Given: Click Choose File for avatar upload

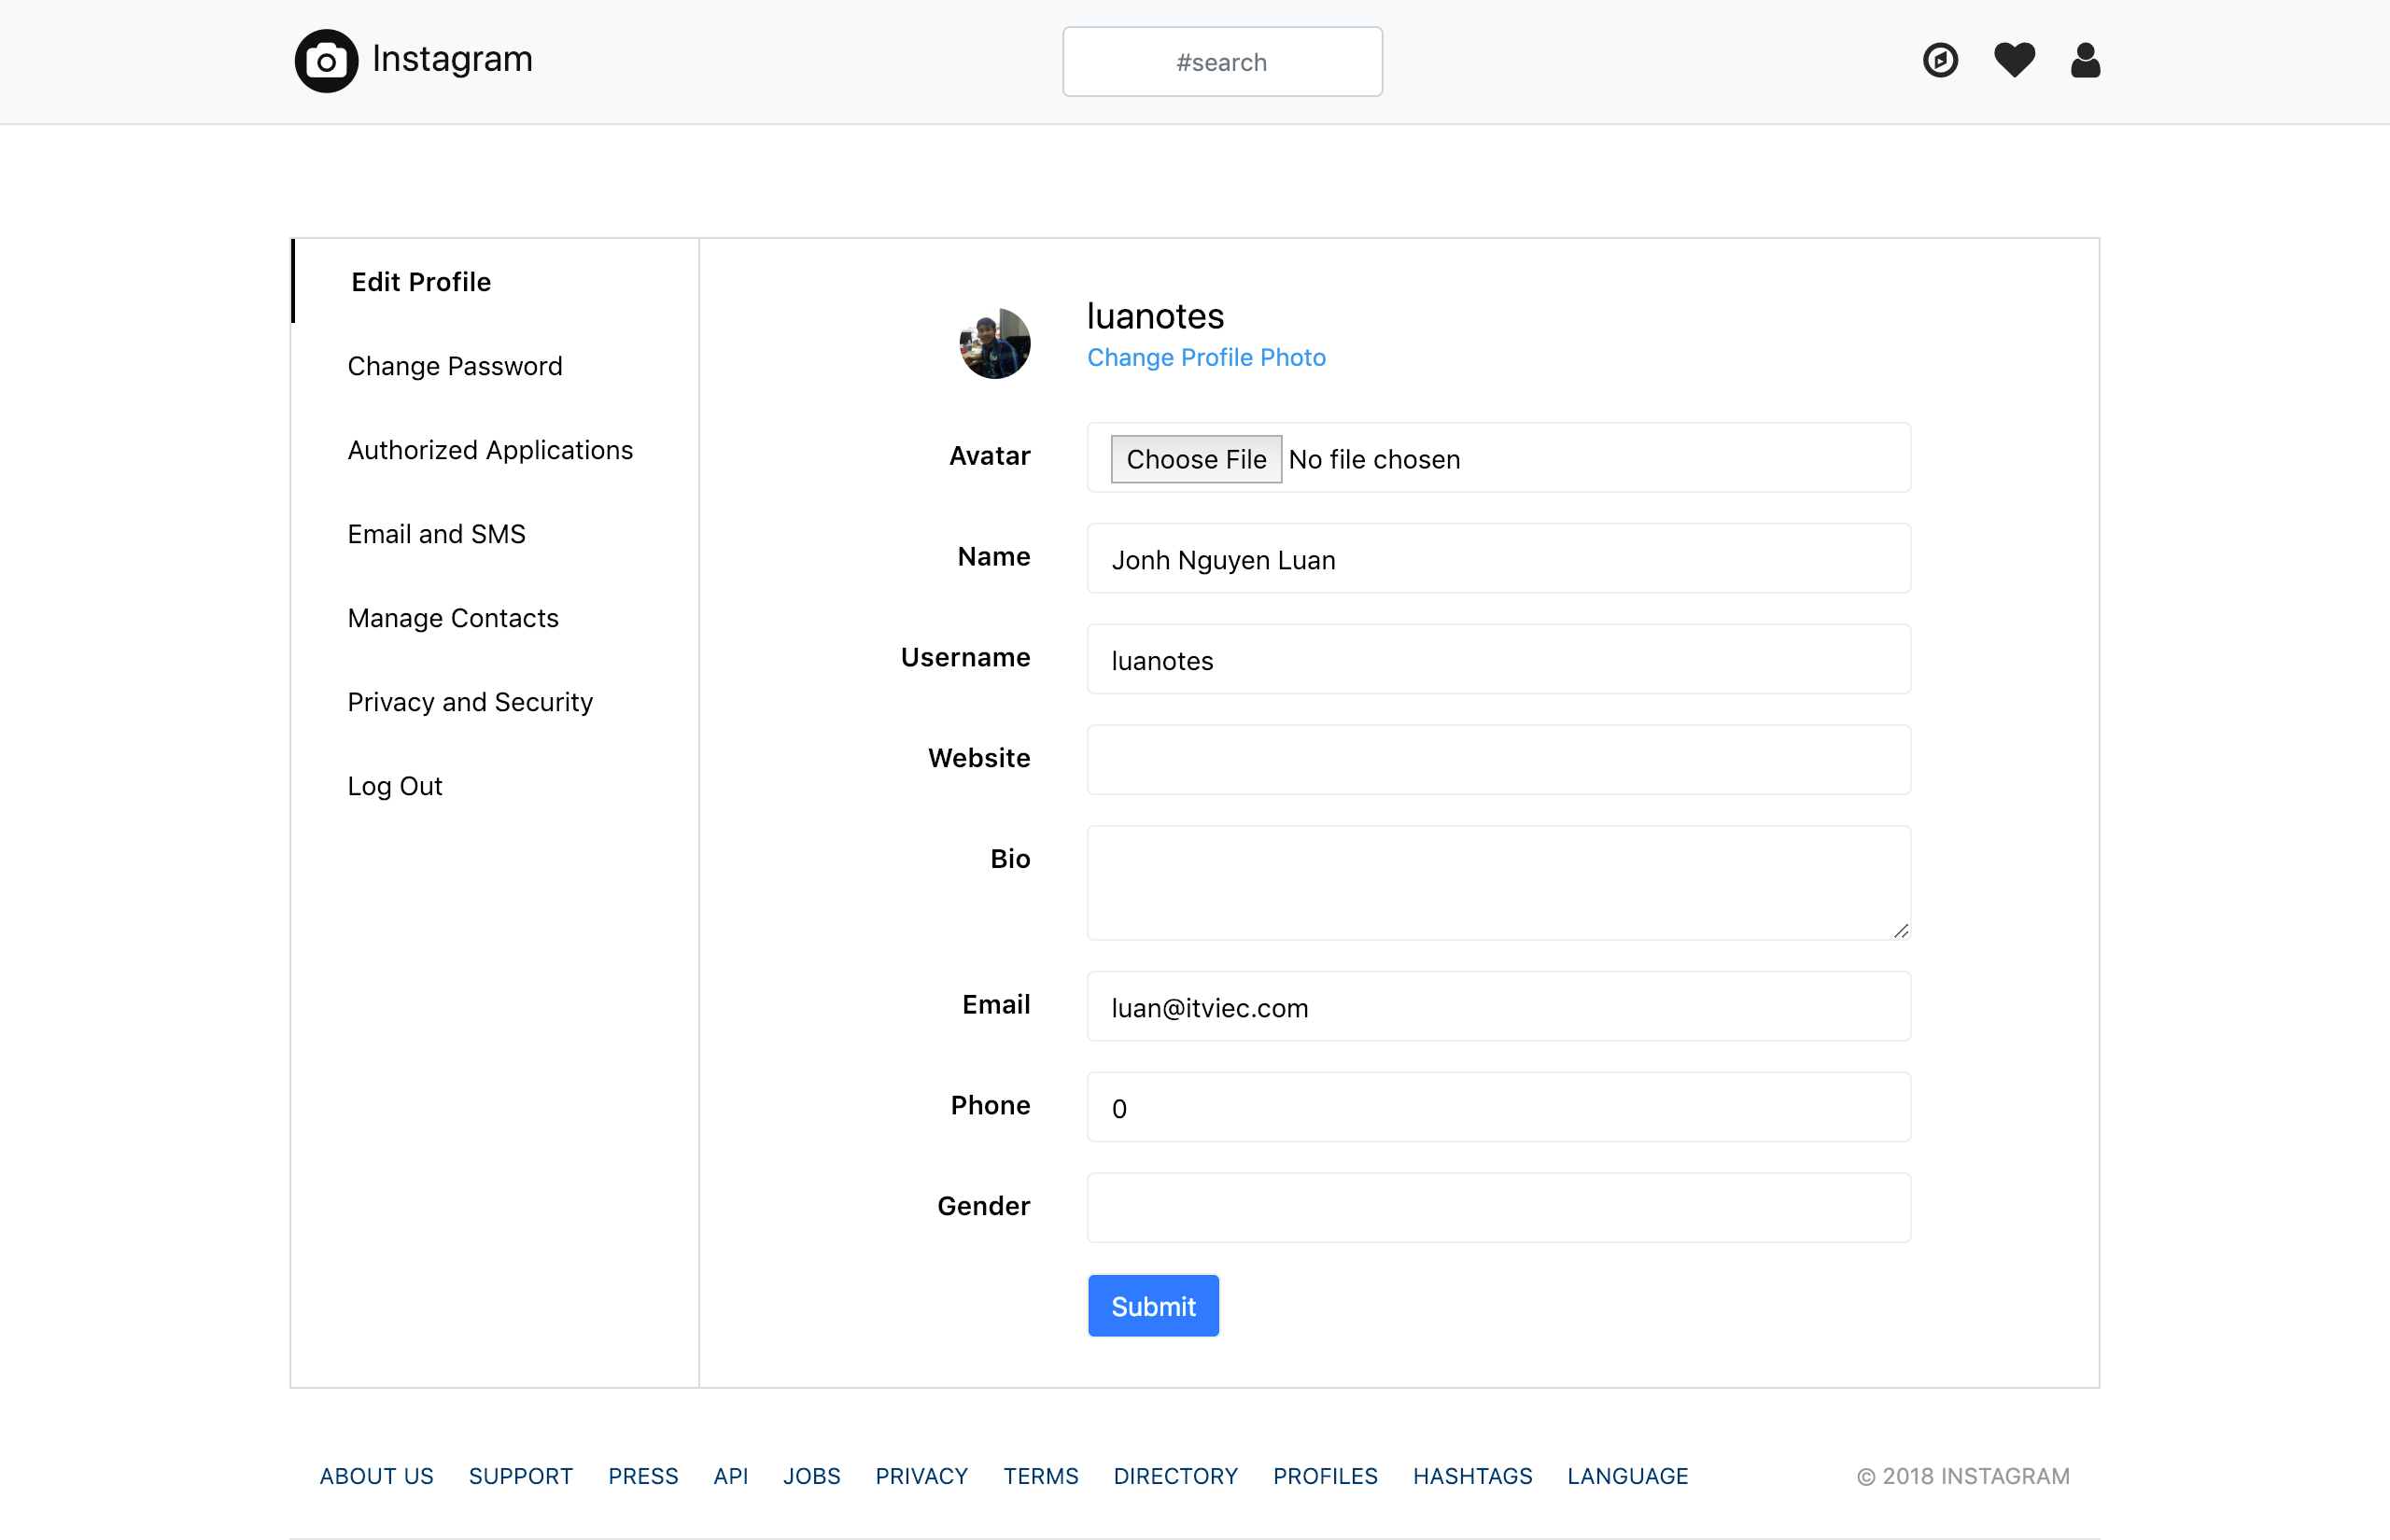Looking at the screenshot, I should pyautogui.click(x=1196, y=458).
